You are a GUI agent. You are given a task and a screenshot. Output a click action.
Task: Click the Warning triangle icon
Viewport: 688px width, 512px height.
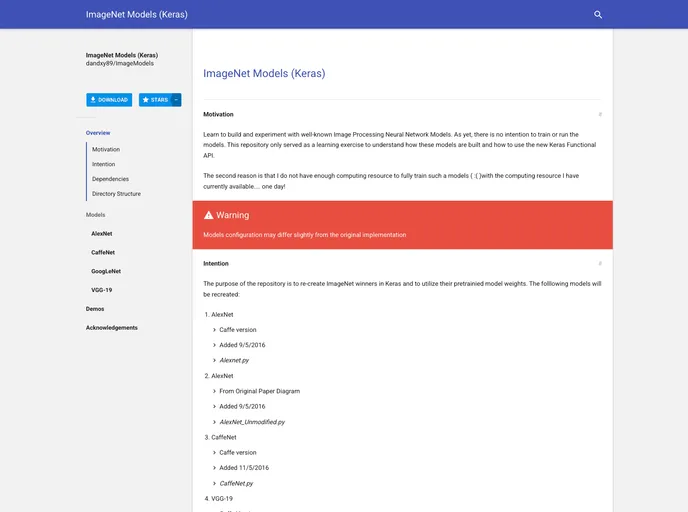click(208, 215)
